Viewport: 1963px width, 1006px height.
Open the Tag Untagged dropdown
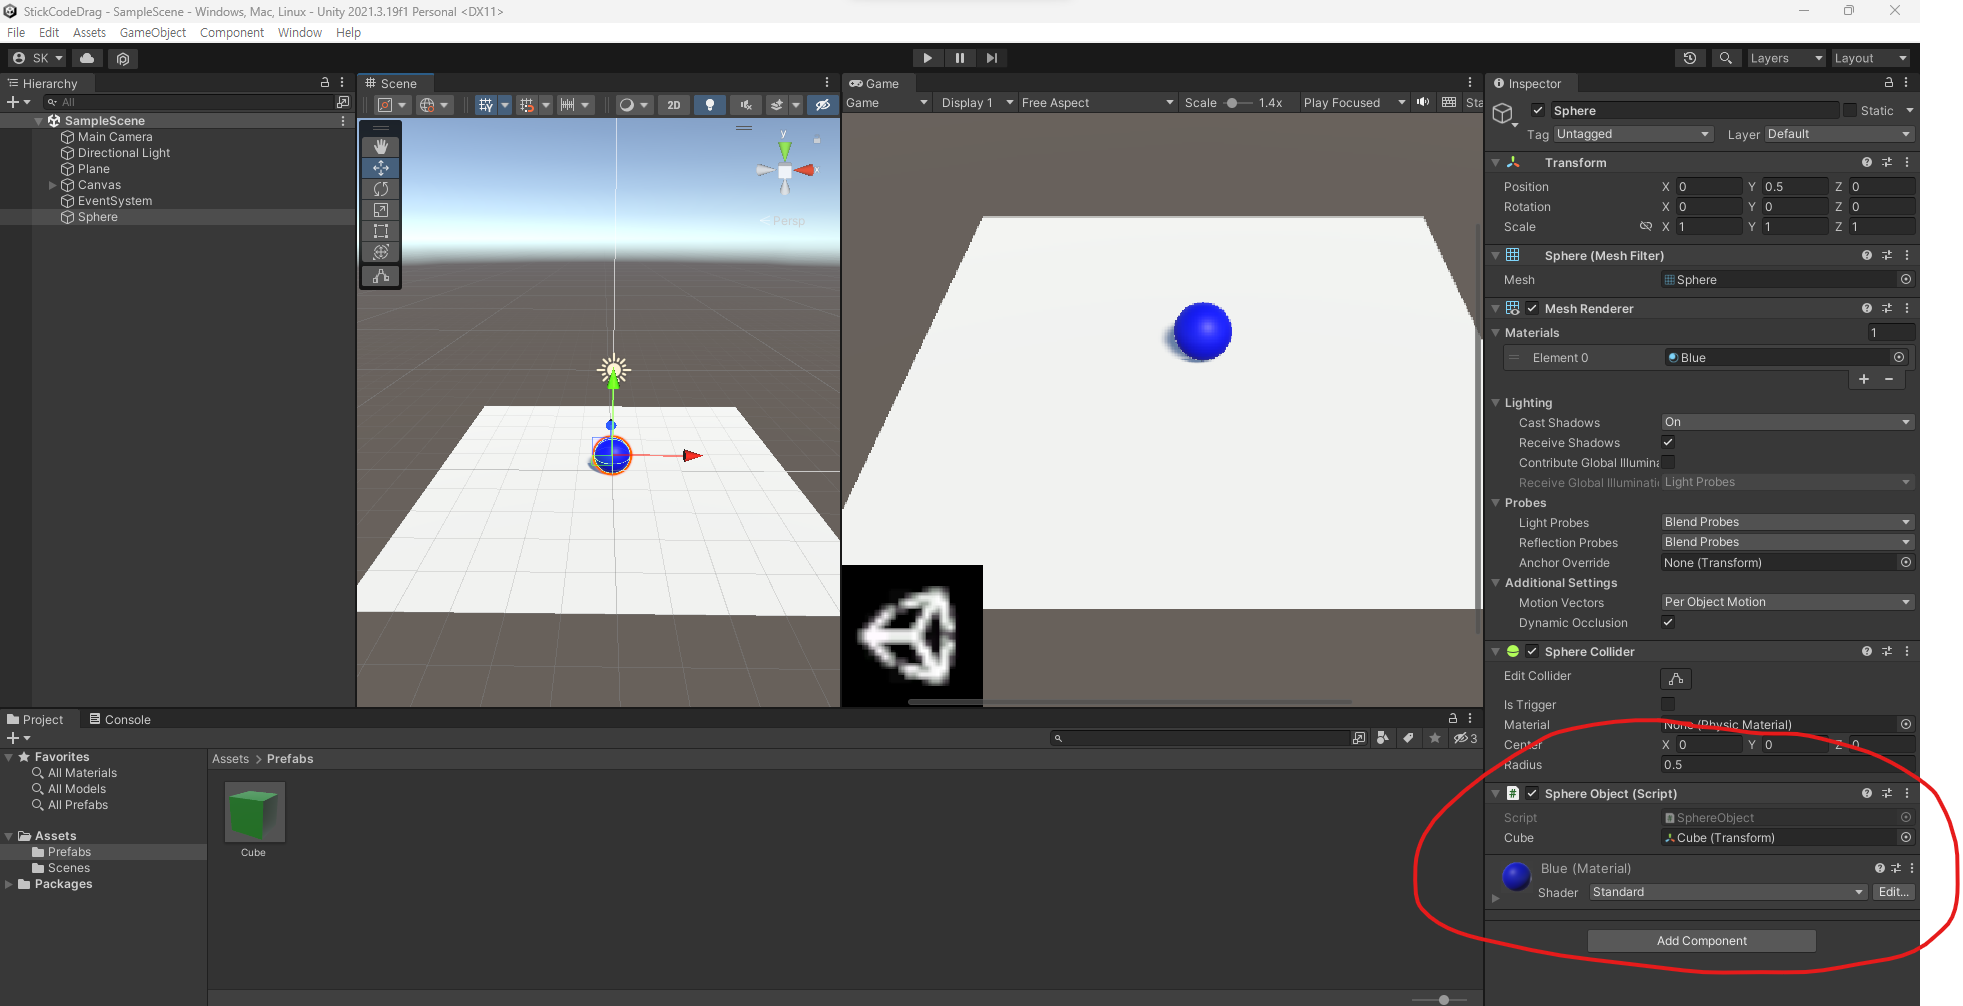tap(1633, 134)
